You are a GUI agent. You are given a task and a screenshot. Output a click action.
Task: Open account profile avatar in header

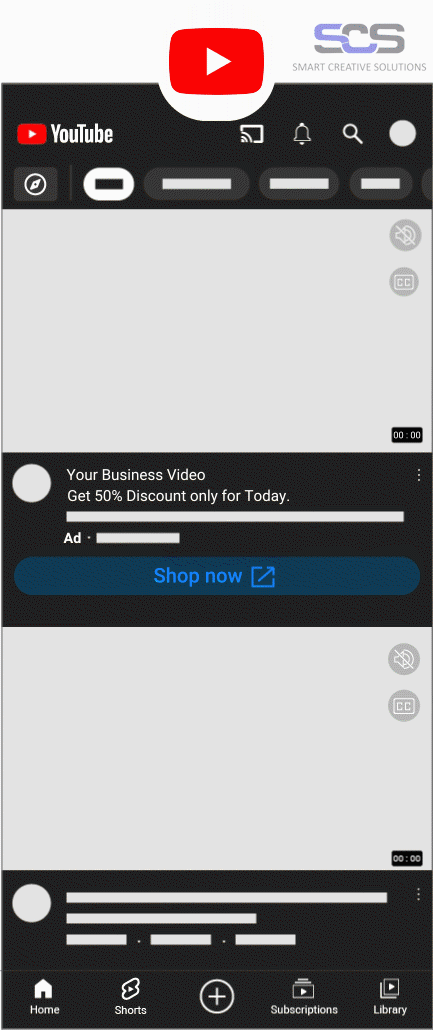[403, 133]
